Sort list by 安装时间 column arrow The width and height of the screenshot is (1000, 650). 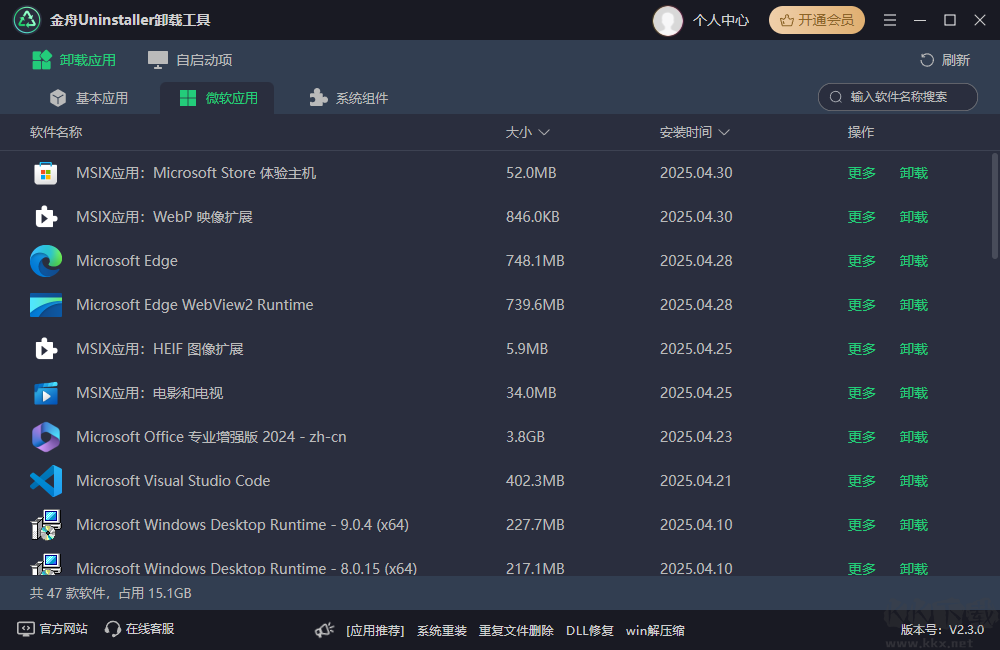724,133
